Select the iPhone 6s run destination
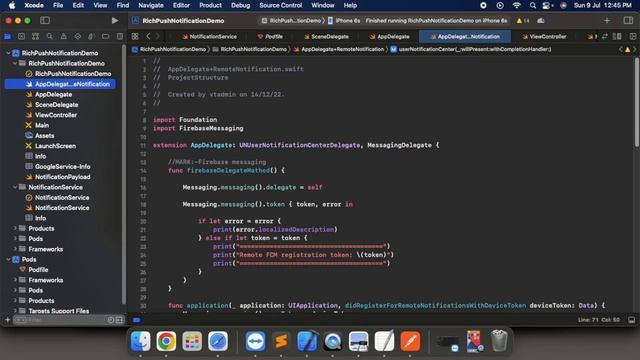The height and width of the screenshot is (360, 640). [344, 20]
